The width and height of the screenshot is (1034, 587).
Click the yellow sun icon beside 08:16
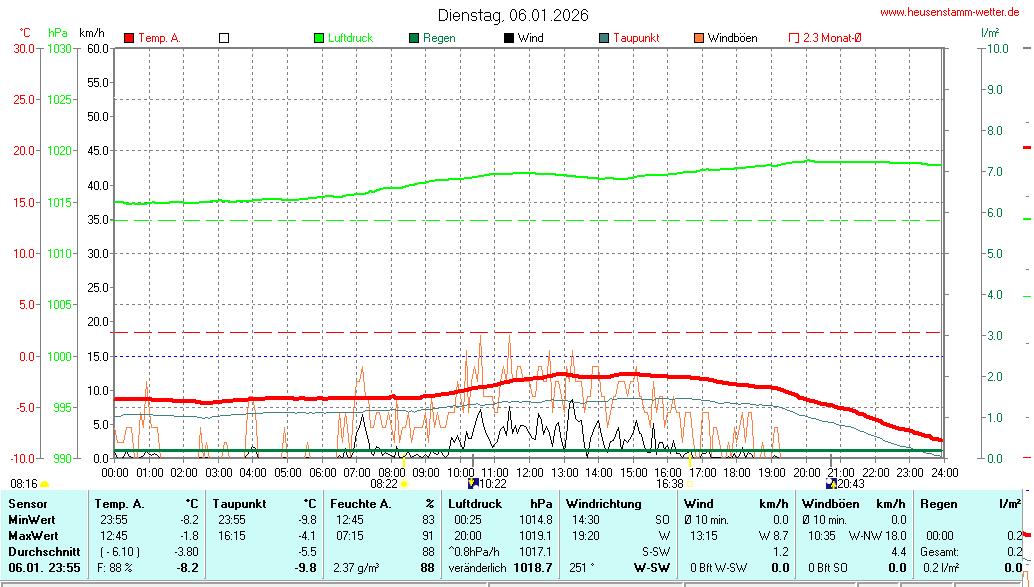[44, 484]
